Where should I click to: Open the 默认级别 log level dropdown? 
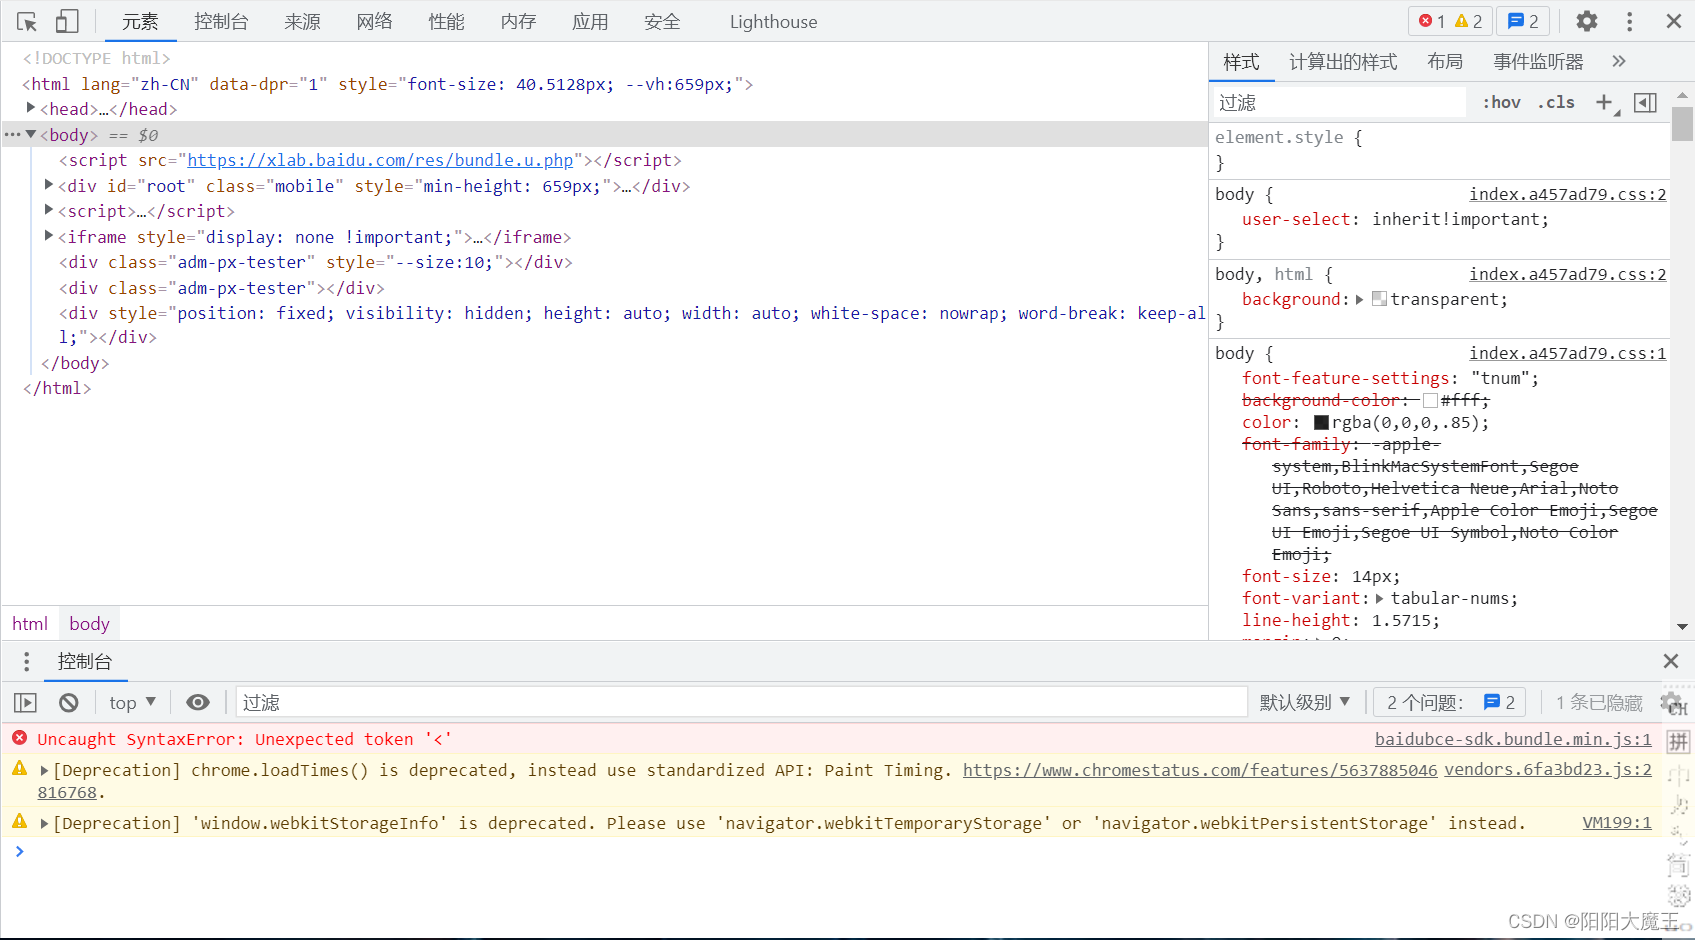(1305, 703)
